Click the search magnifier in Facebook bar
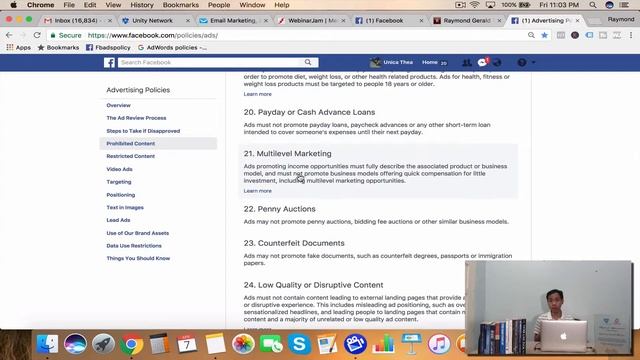 pos(308,62)
